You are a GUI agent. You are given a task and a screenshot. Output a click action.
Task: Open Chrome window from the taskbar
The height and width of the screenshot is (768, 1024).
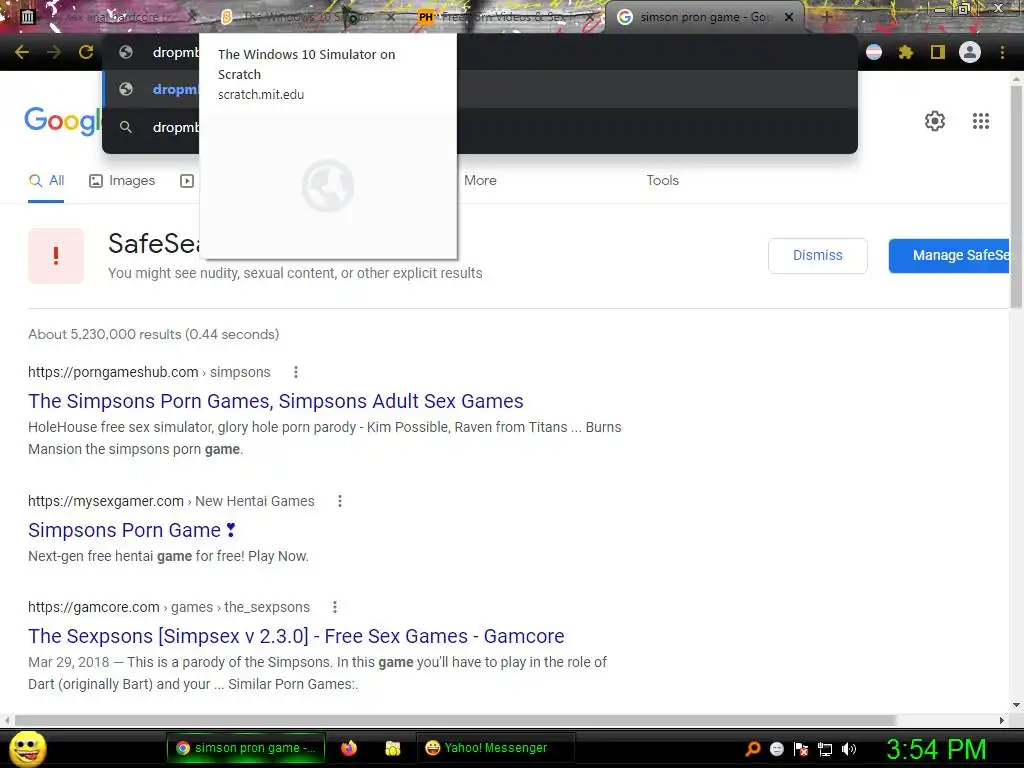click(x=246, y=748)
